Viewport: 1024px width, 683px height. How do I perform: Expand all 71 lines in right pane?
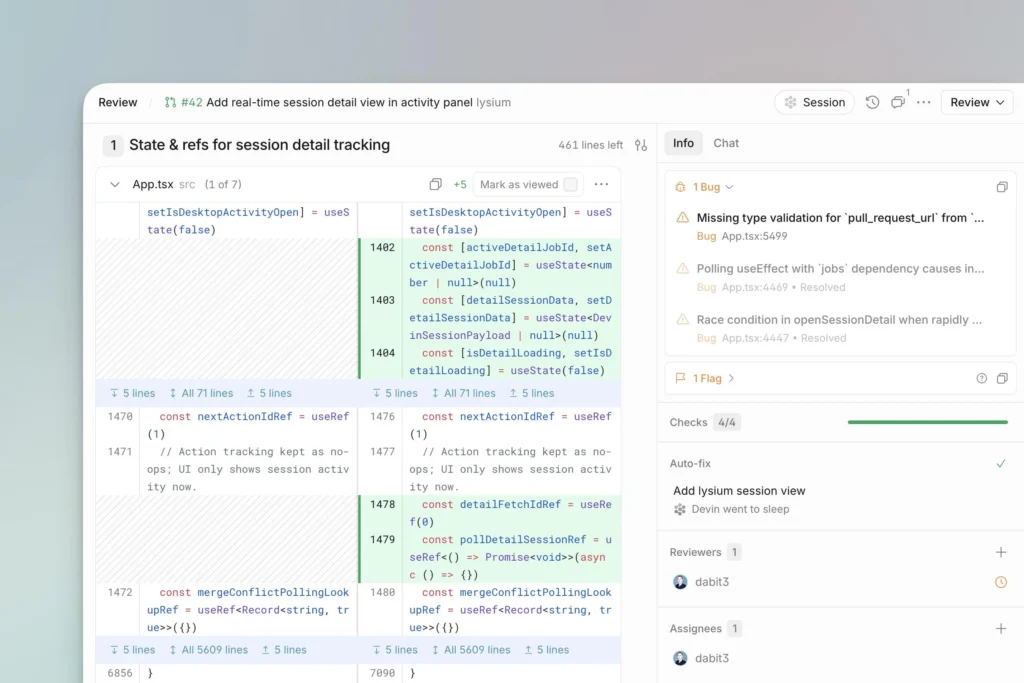(464, 393)
